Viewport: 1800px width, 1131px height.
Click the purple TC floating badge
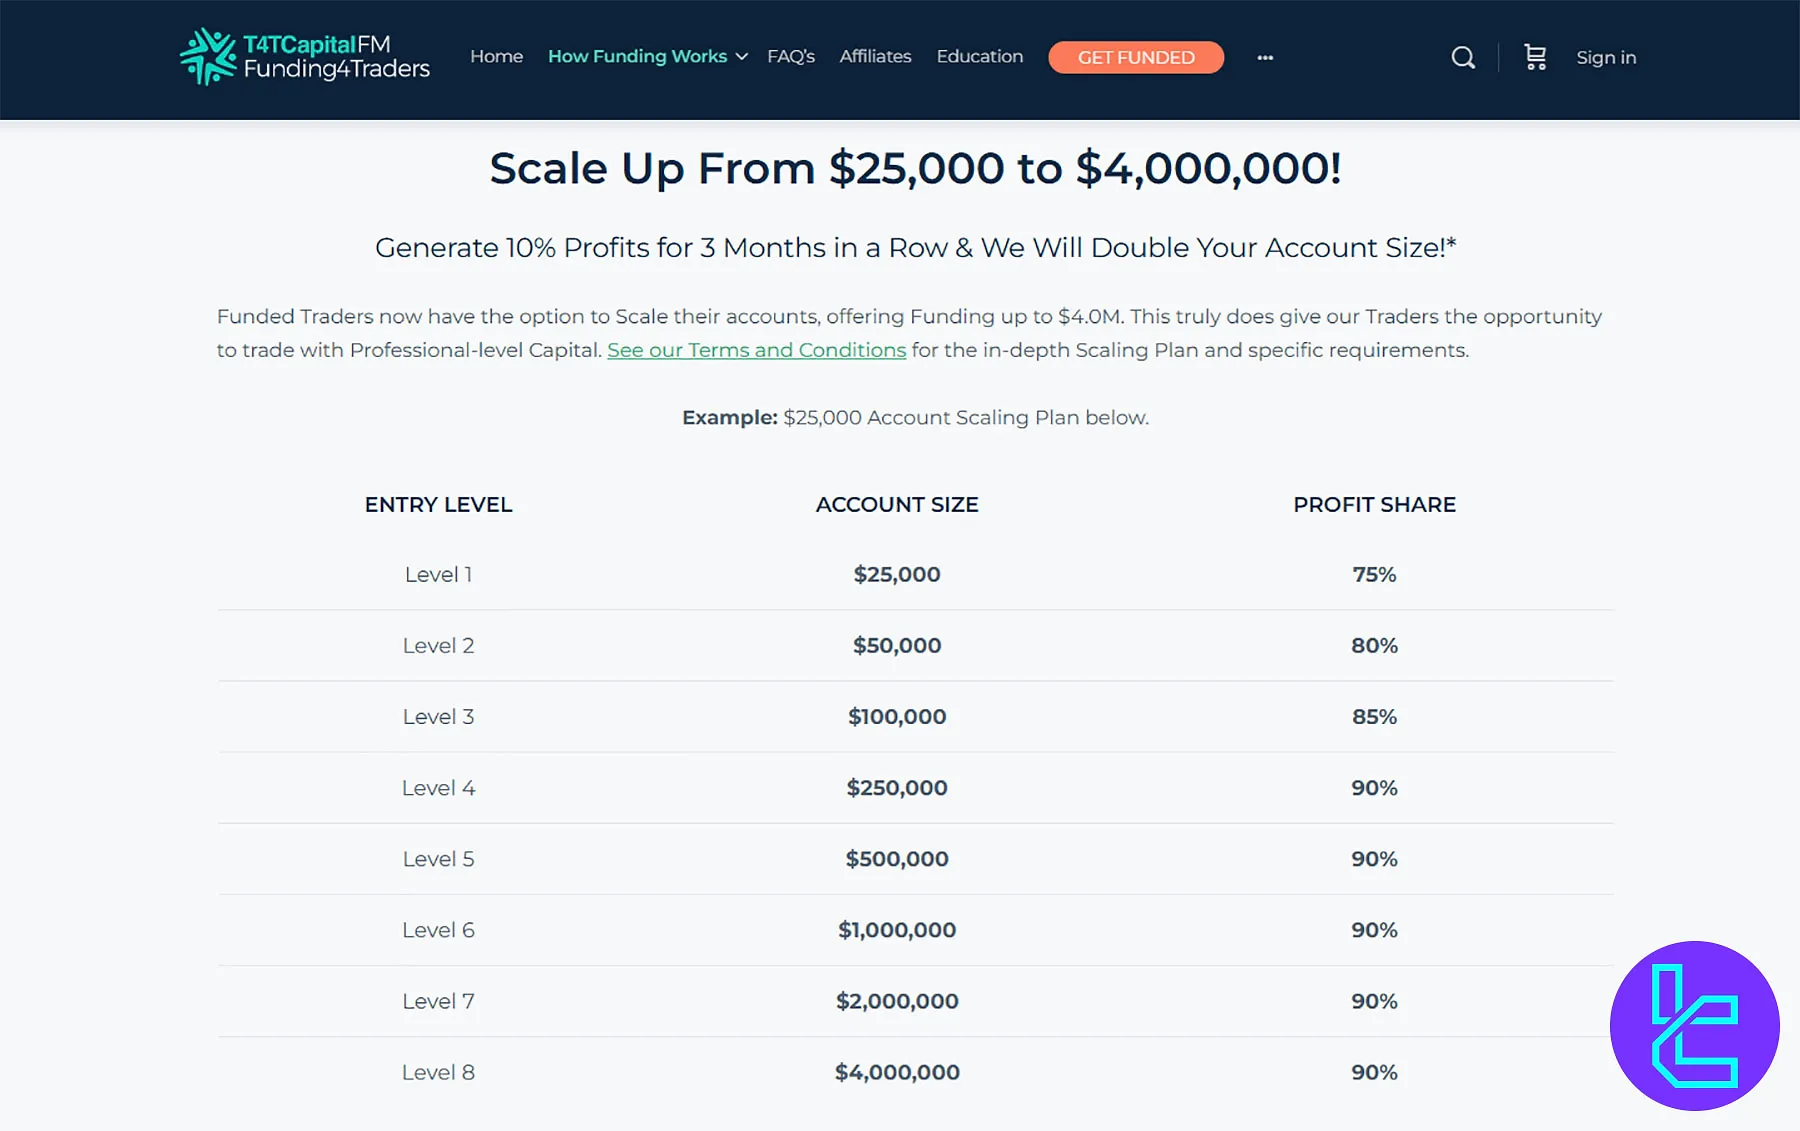(x=1694, y=1025)
